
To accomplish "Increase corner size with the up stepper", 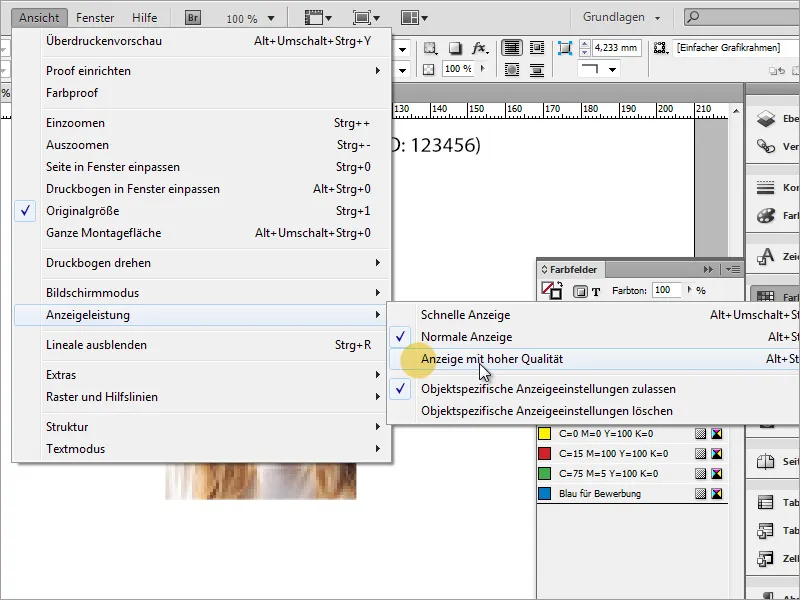I will [585, 44].
